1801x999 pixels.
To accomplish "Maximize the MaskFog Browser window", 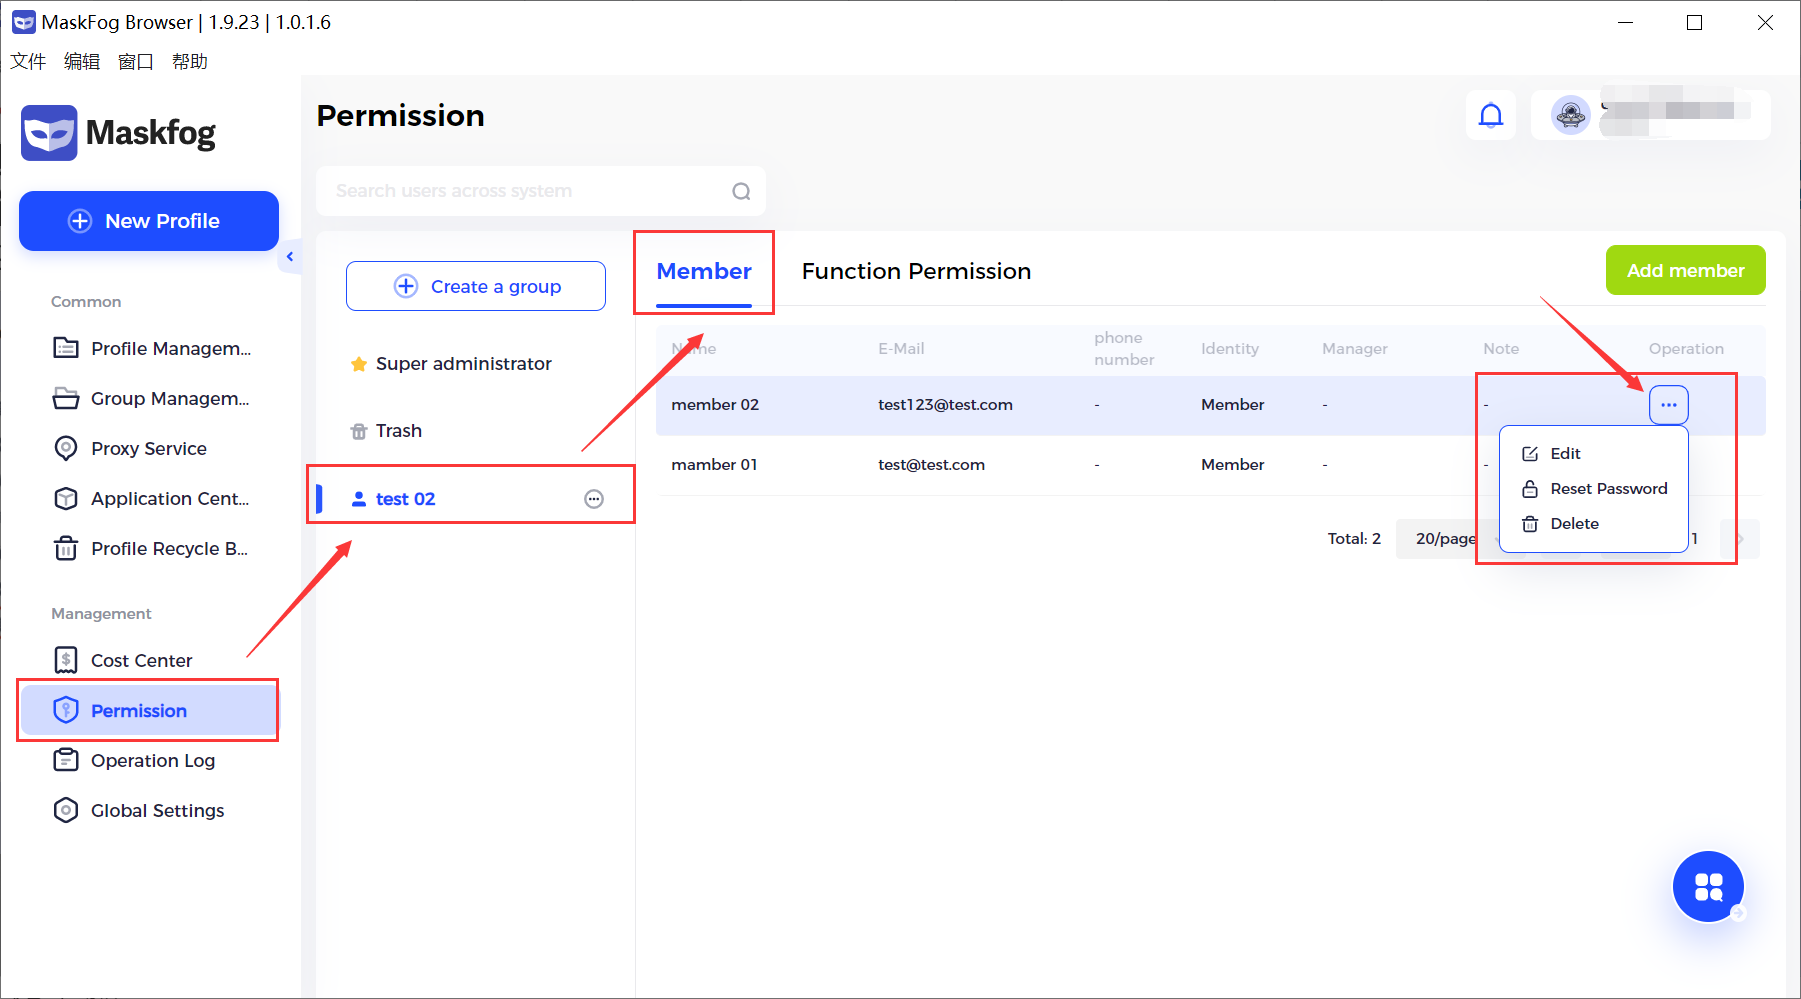I will pyautogui.click(x=1694, y=22).
